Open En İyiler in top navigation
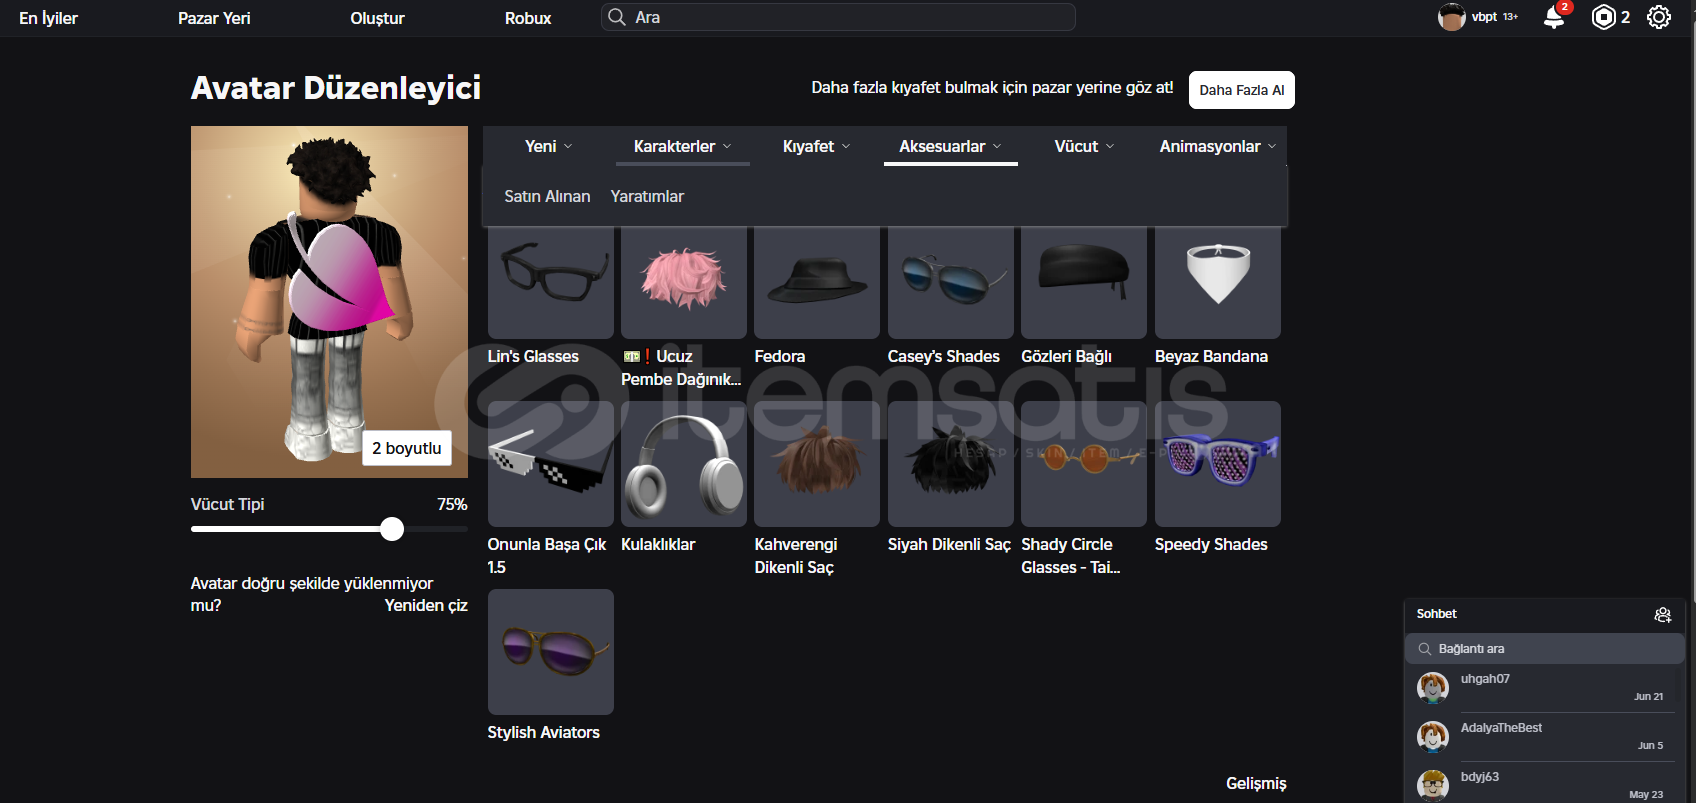Screen dimensions: 1696x803 48,18
